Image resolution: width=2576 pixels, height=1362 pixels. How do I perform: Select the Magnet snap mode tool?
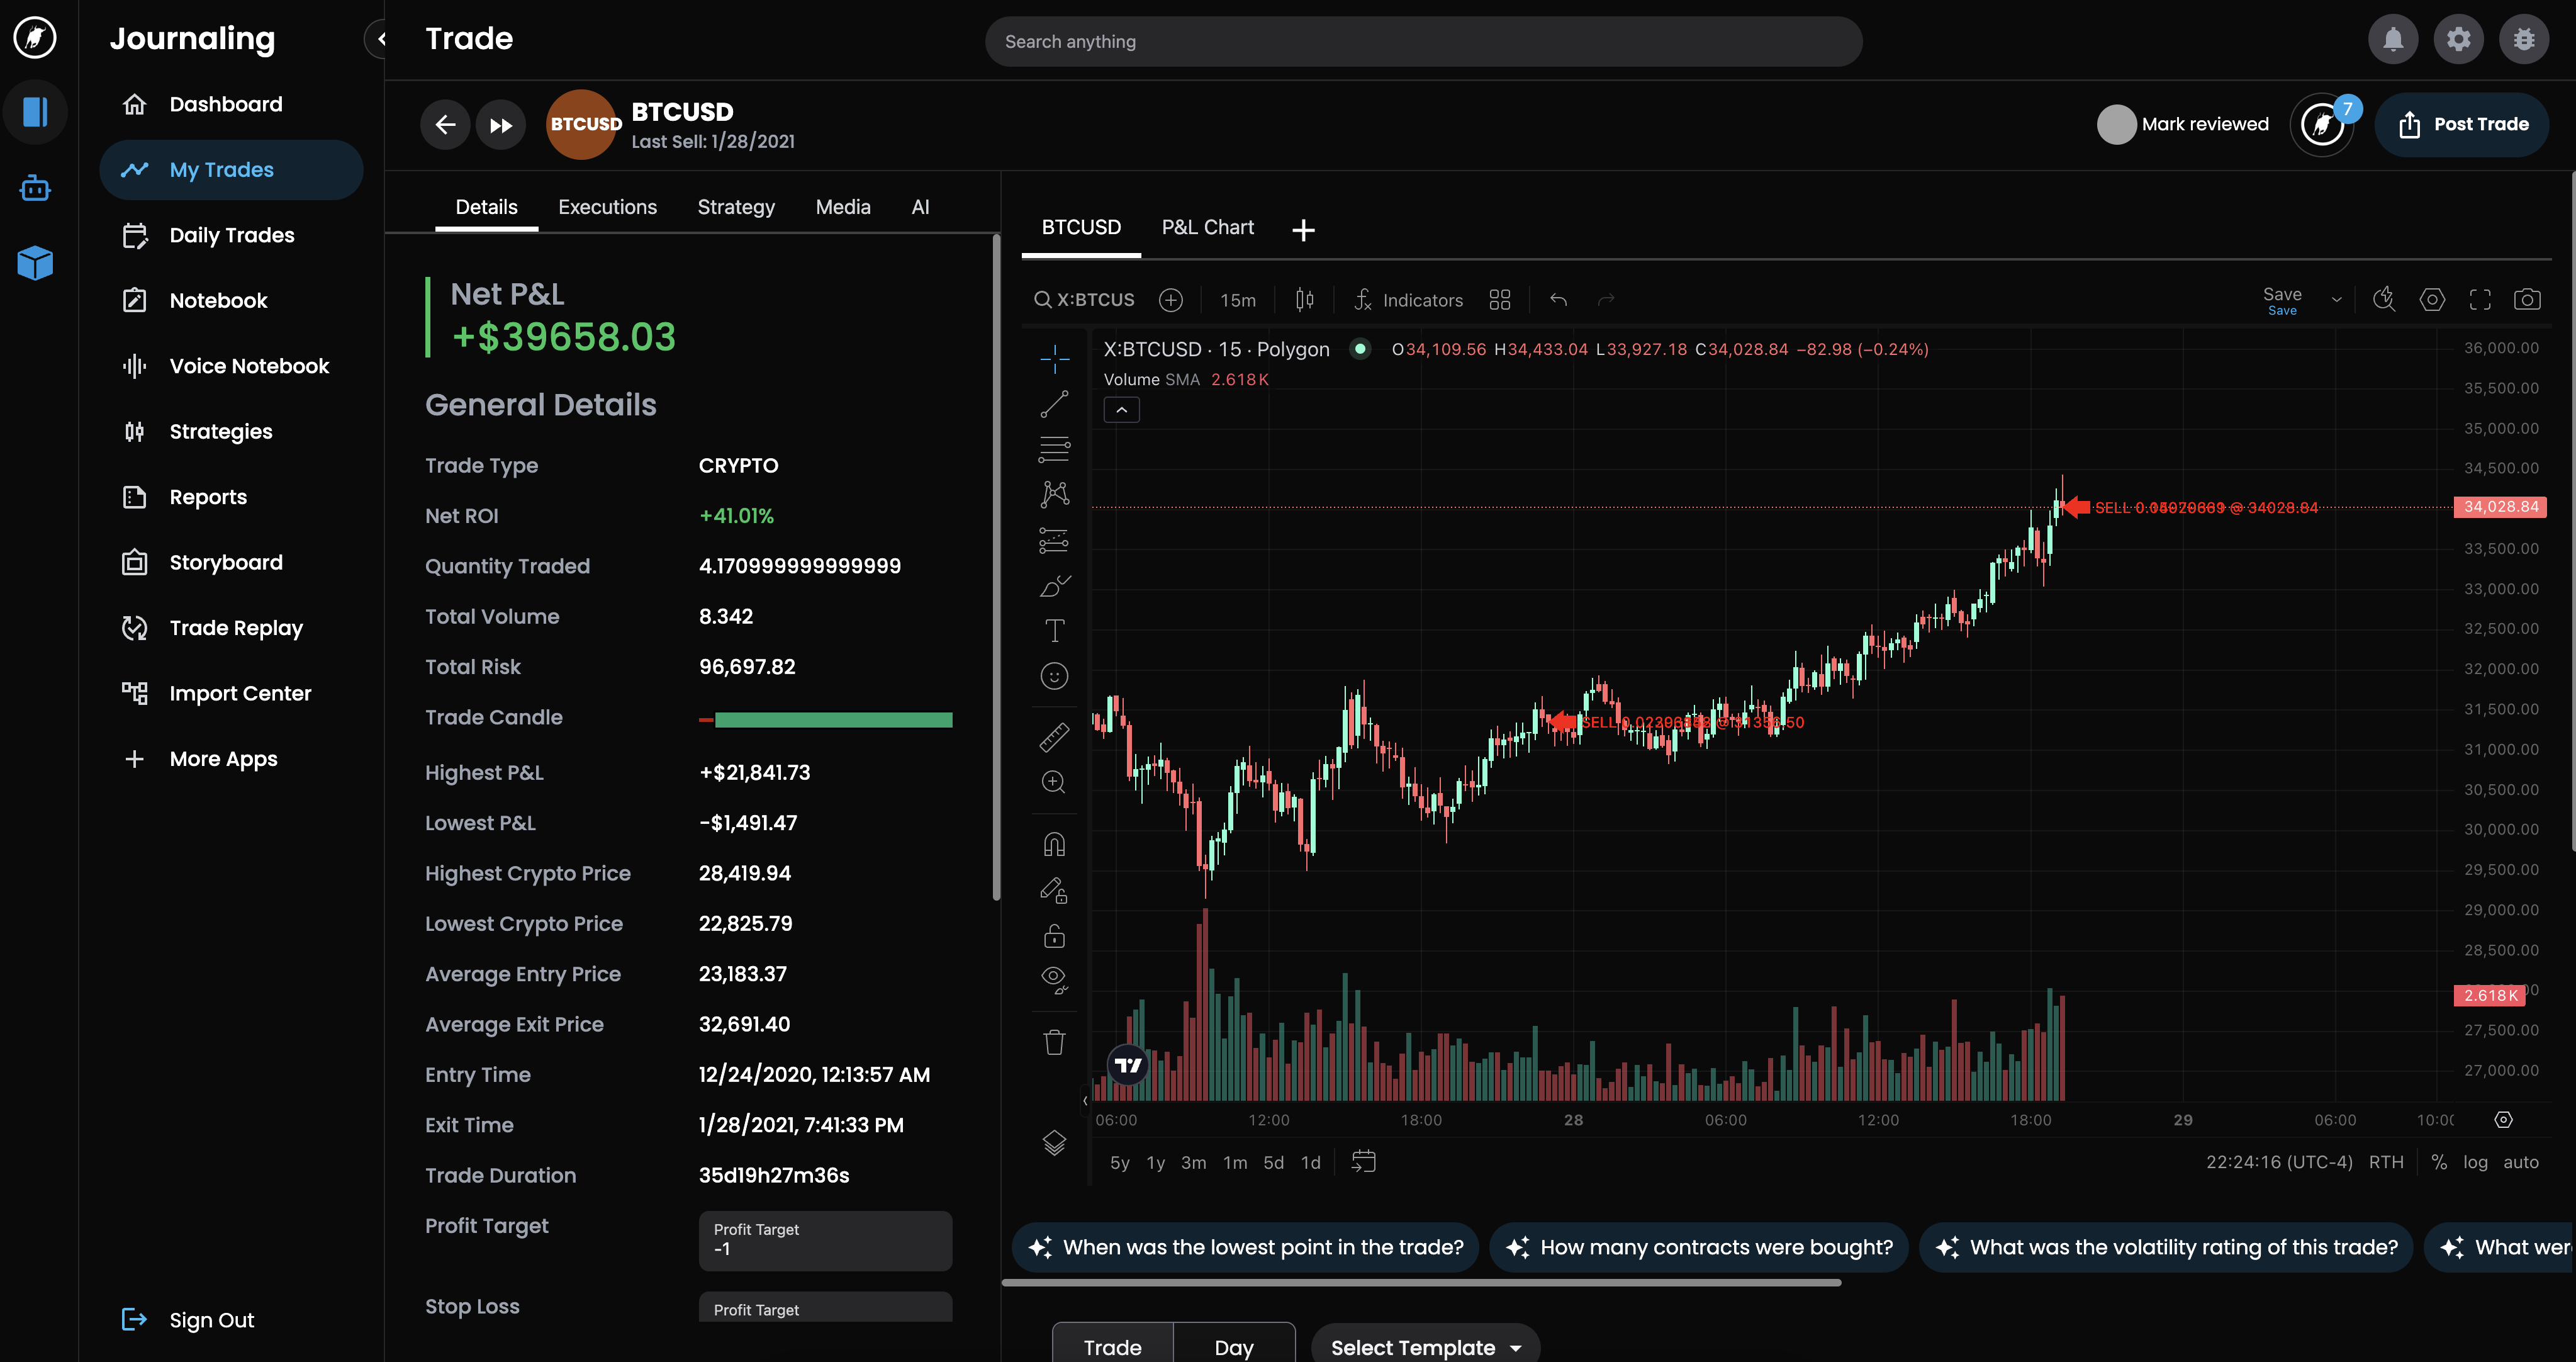1054,843
